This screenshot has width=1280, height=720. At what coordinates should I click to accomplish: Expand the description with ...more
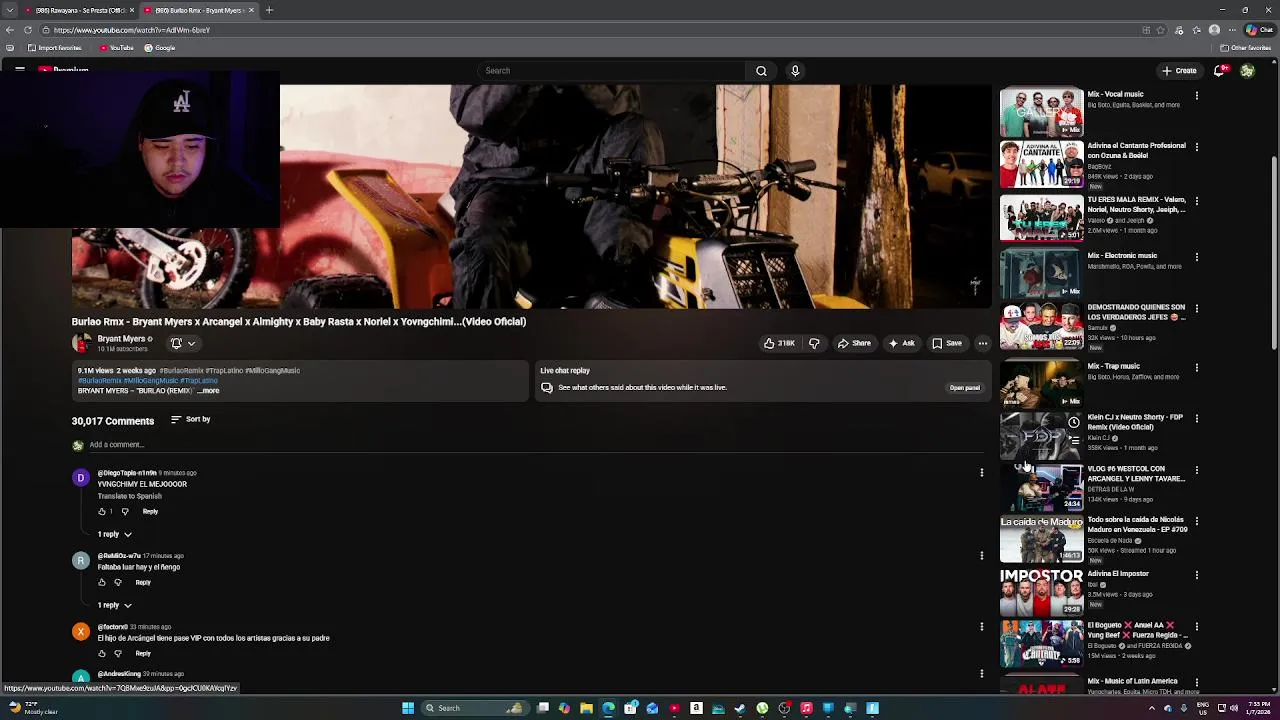[208, 391]
